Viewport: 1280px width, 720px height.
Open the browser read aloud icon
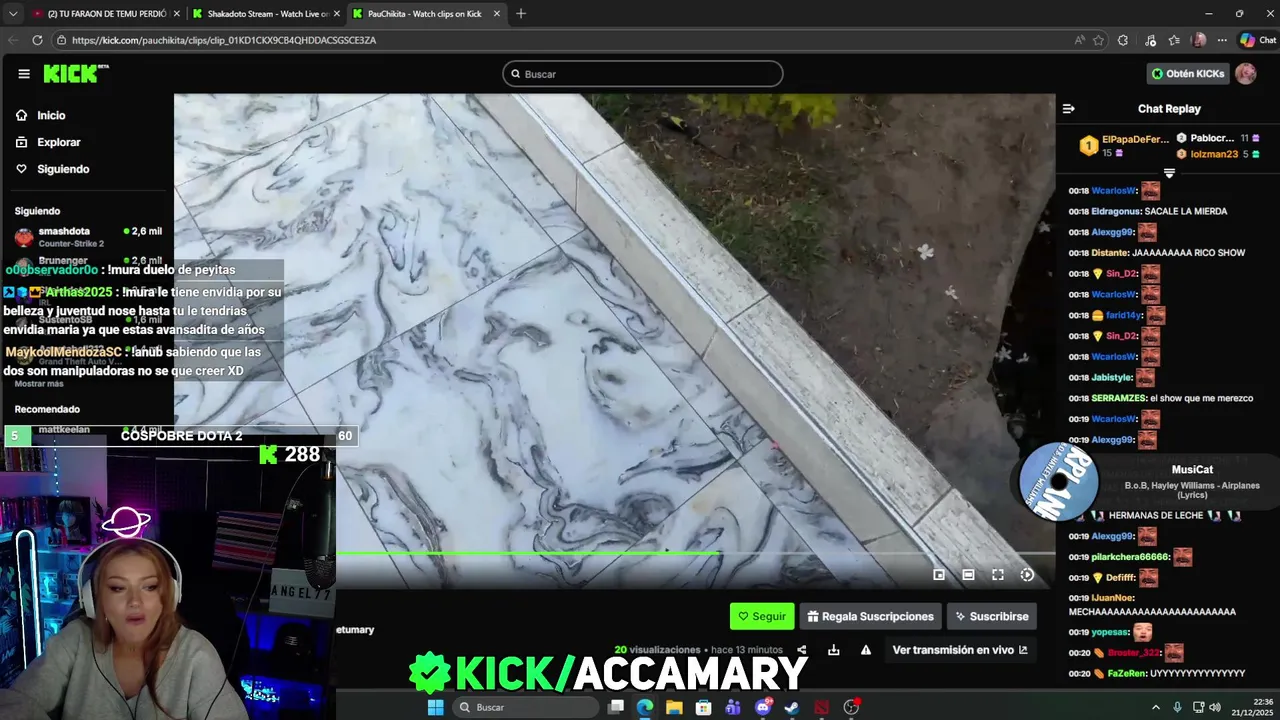click(1079, 40)
